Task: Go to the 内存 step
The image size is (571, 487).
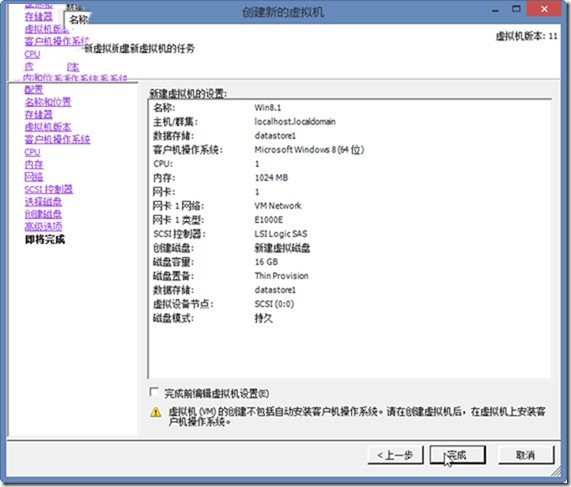Action: coord(34,164)
